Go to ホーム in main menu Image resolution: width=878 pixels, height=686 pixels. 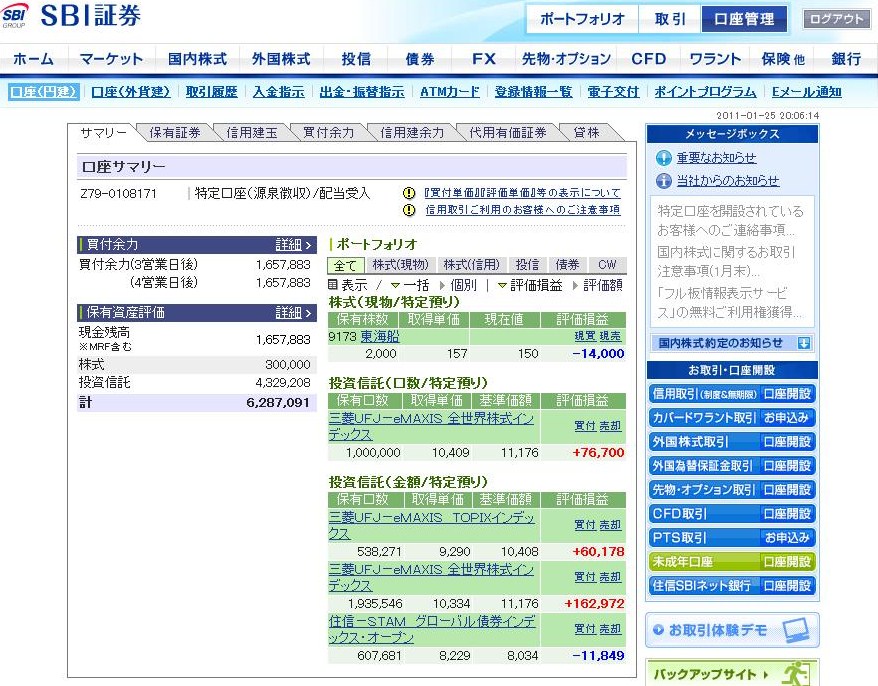click(34, 59)
